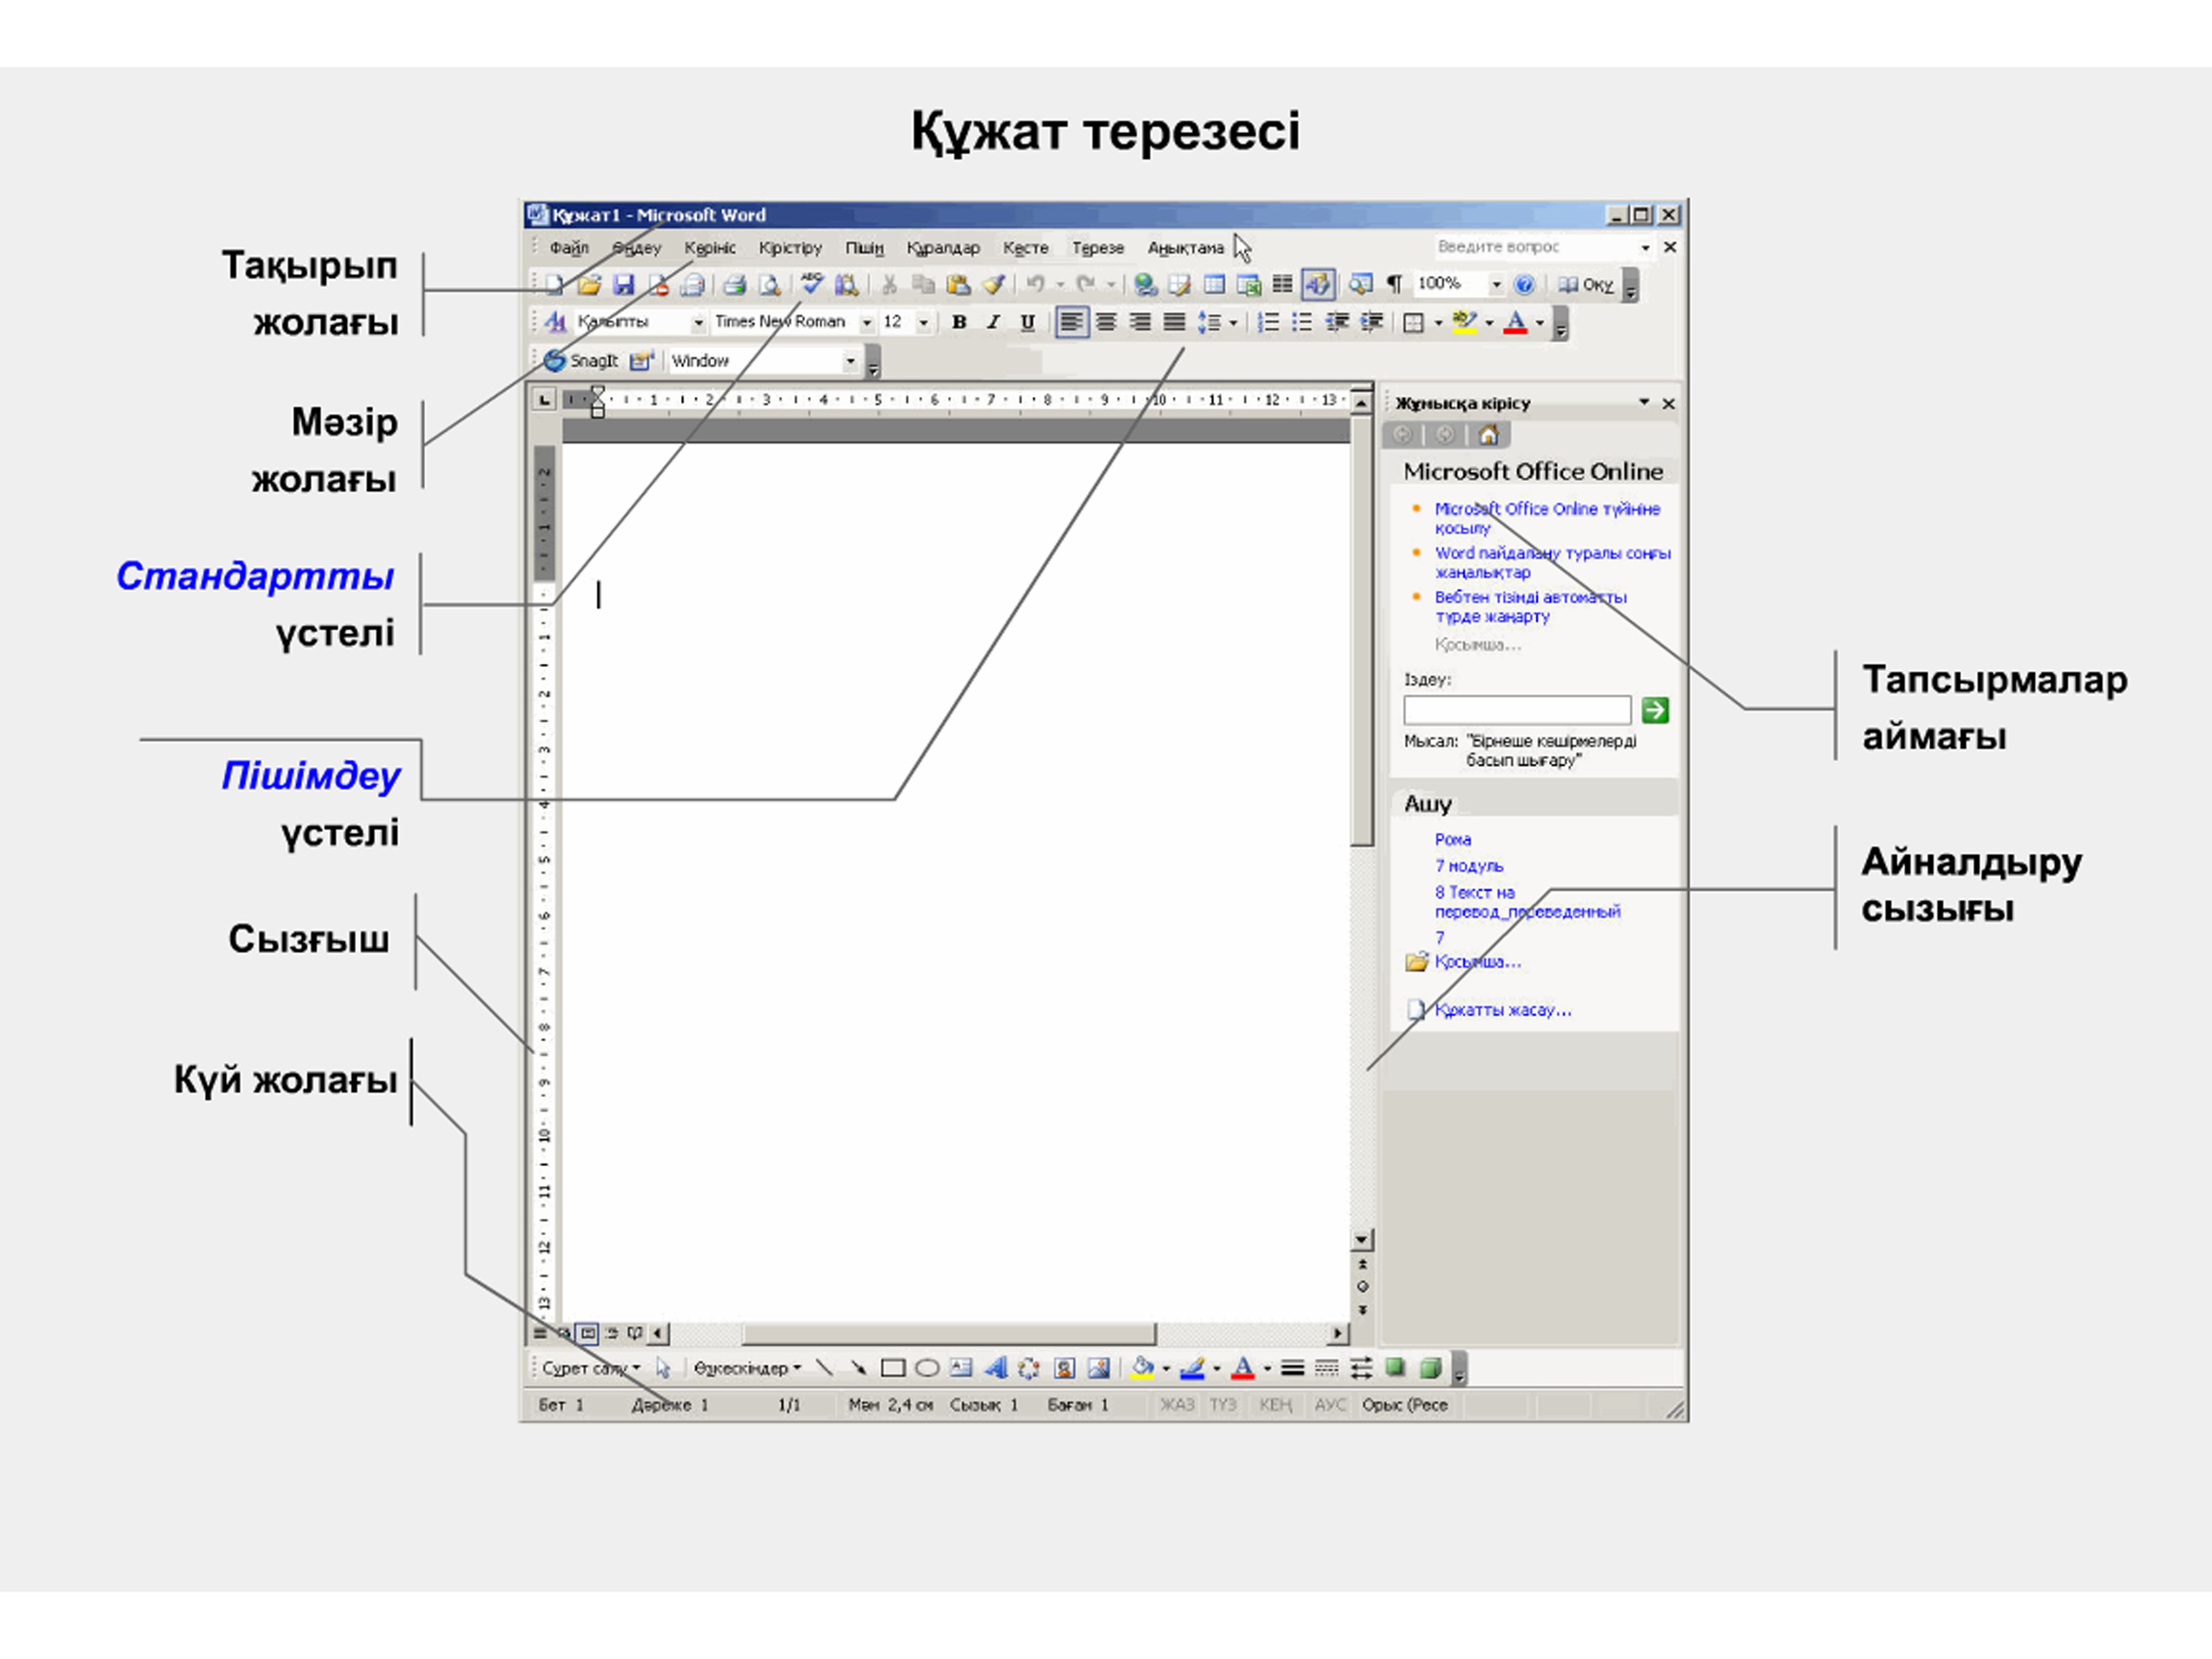2212x1659 pixels.
Task: Save the document with the floppy disk icon
Action: coord(623,285)
